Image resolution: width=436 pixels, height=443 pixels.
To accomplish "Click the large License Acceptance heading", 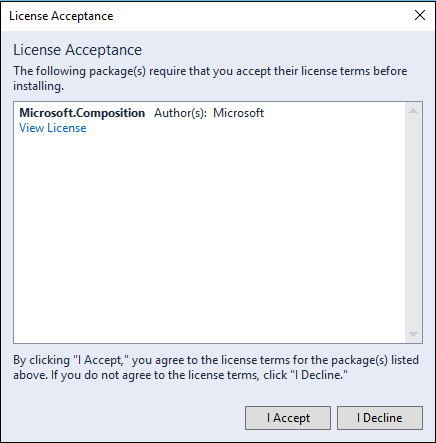I will [x=77, y=50].
